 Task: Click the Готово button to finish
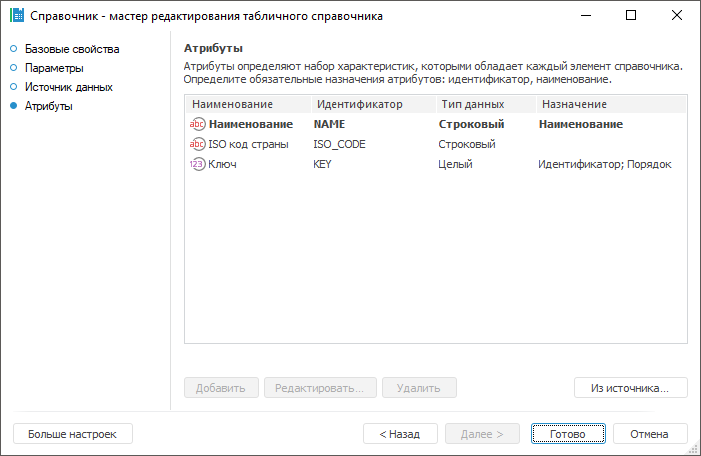click(567, 434)
